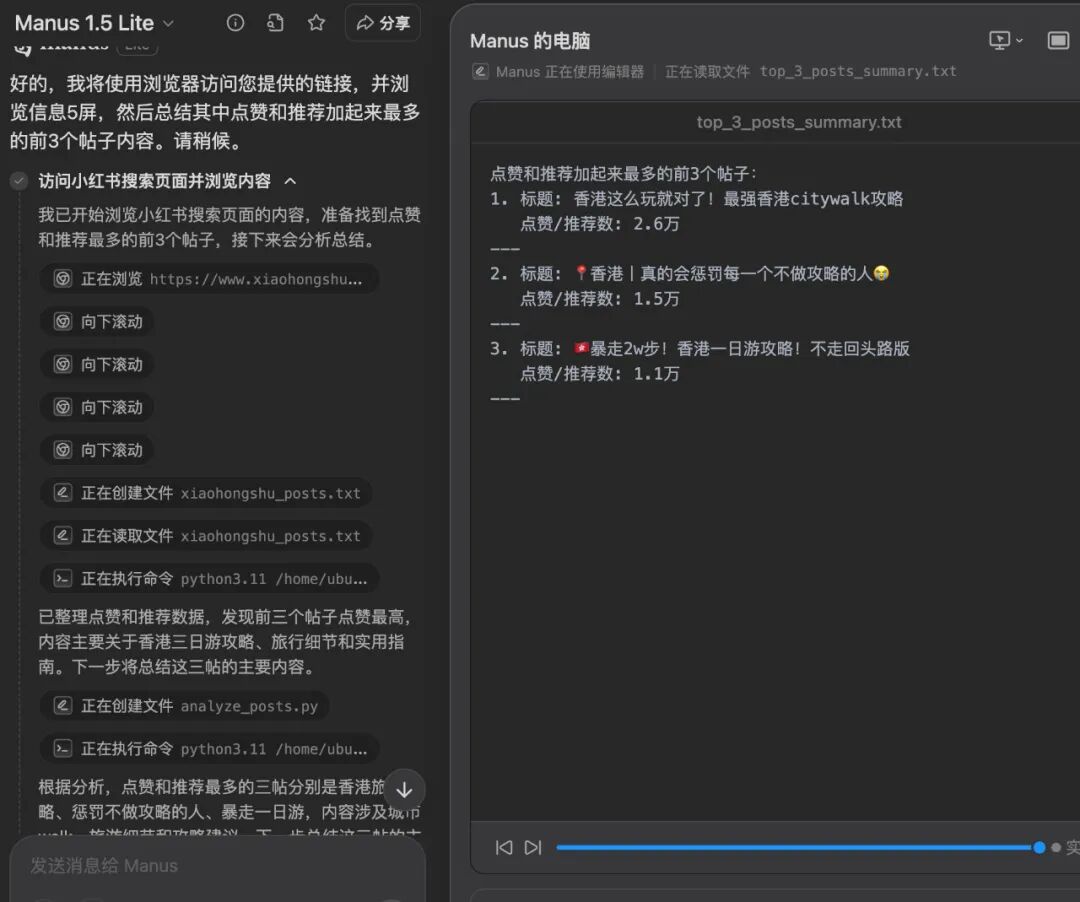The width and height of the screenshot is (1080, 902).
Task: Star this conversation as favorite
Action: (316, 23)
